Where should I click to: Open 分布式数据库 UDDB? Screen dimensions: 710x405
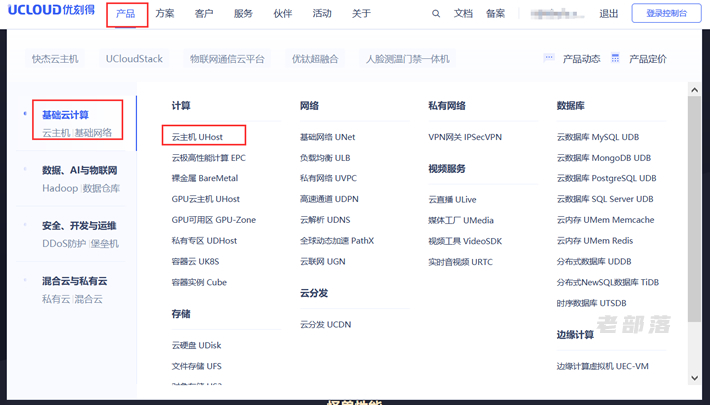(594, 261)
